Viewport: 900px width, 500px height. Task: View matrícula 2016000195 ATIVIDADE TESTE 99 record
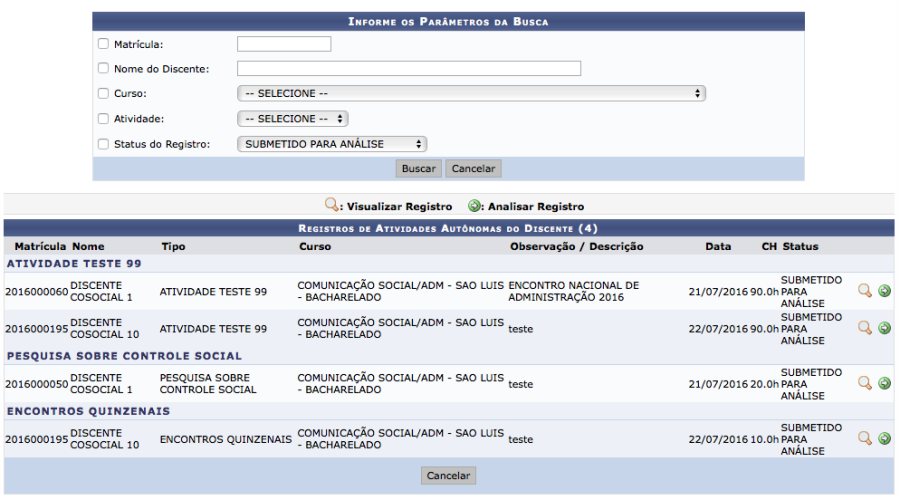865,328
